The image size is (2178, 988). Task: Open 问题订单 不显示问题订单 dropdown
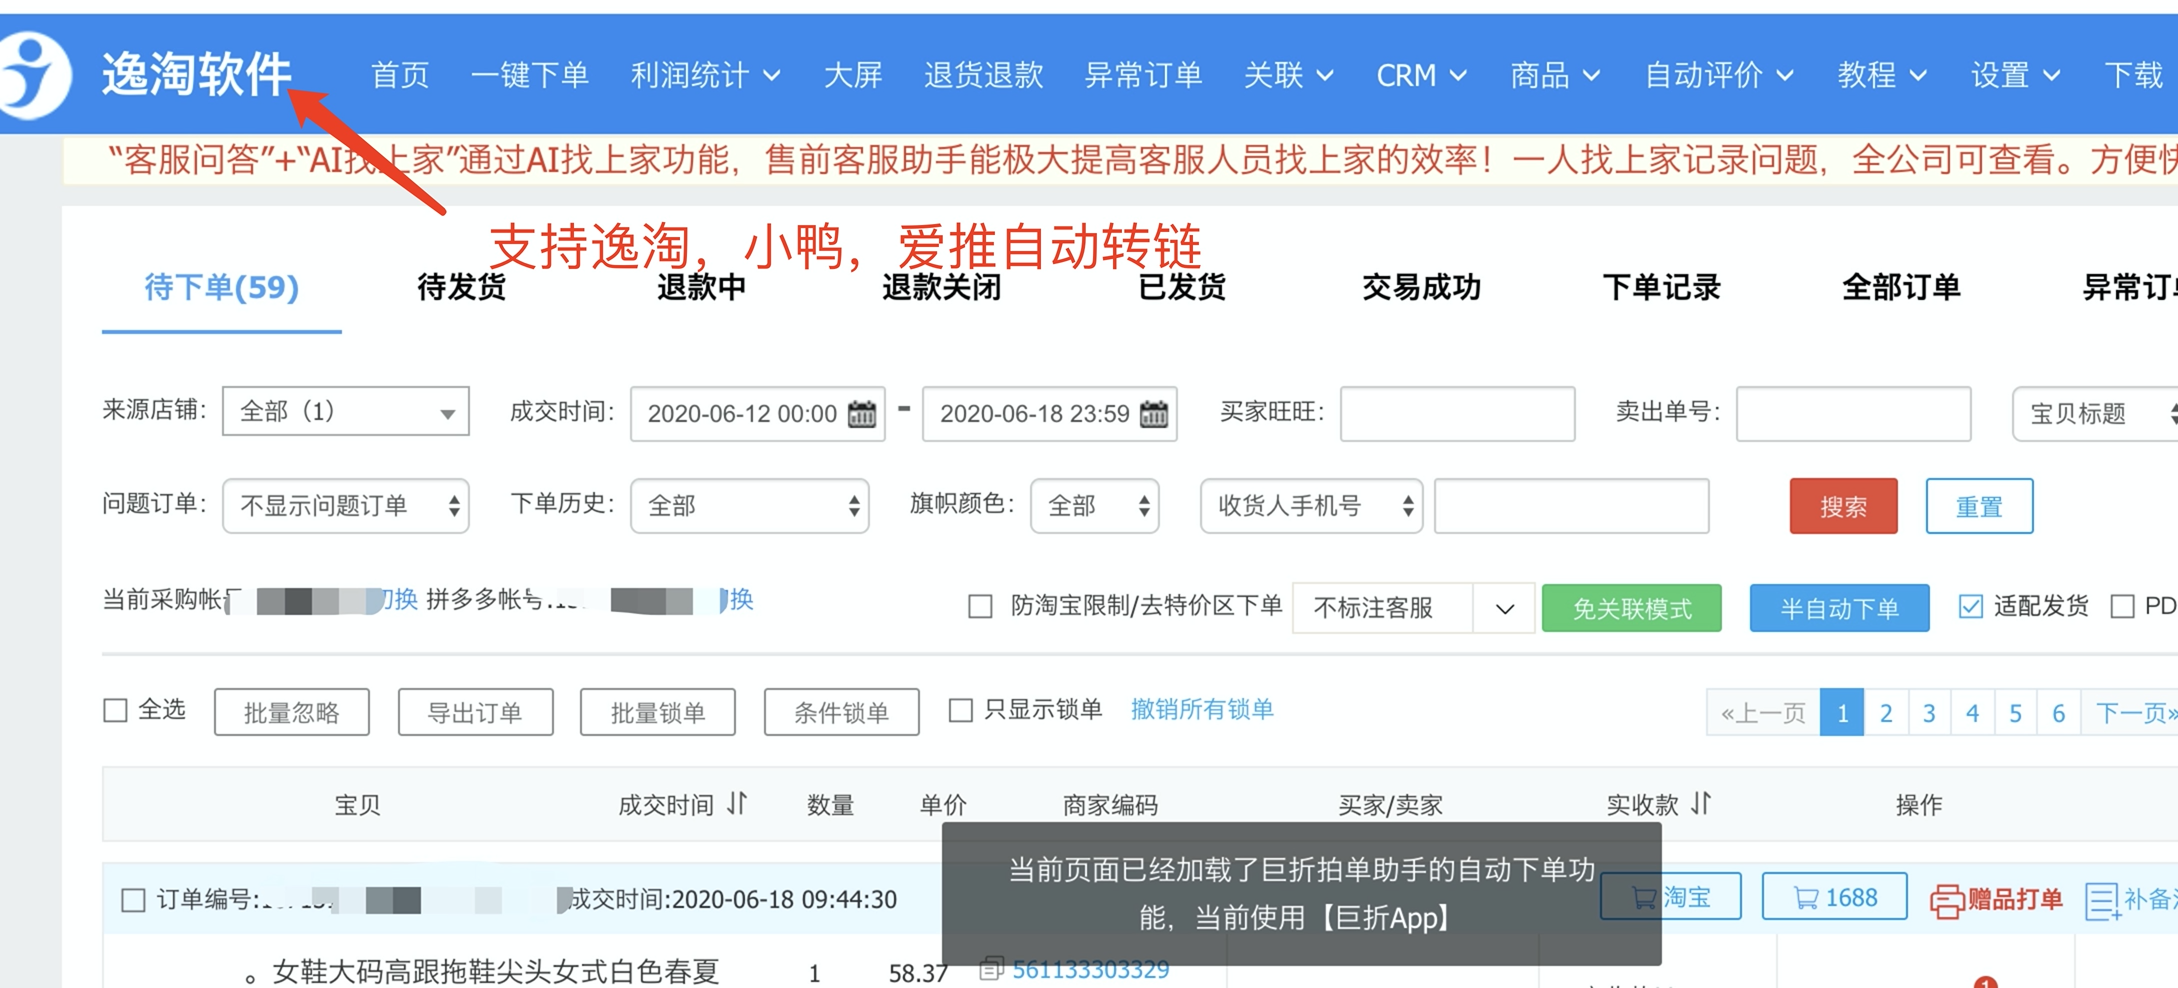tap(346, 505)
